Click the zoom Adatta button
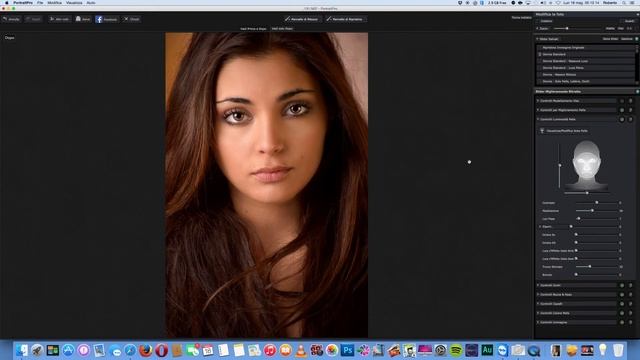This screenshot has height=360, width=640. (610, 29)
